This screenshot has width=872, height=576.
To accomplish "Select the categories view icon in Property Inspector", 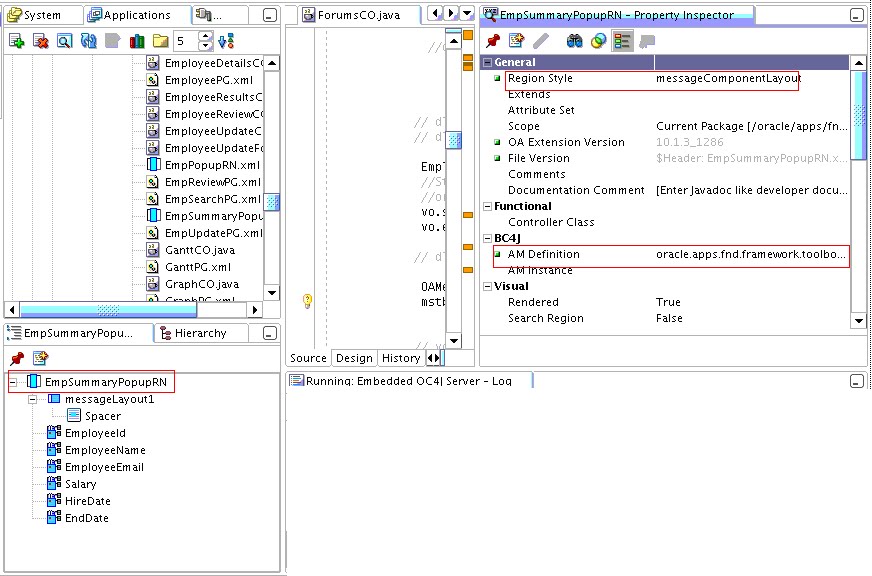I will (624, 41).
